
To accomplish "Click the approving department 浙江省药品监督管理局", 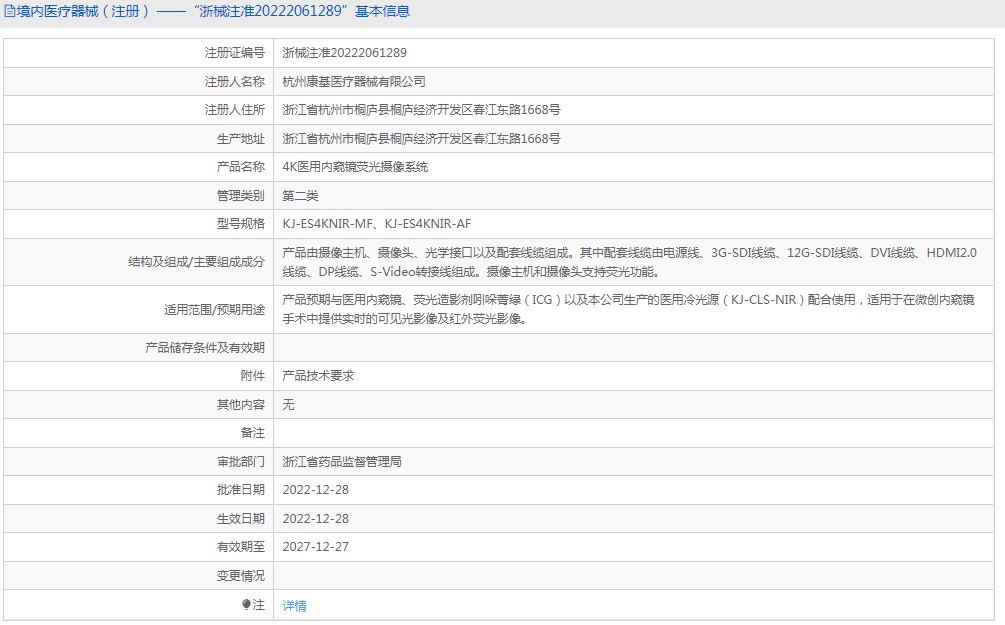I will click(342, 462).
